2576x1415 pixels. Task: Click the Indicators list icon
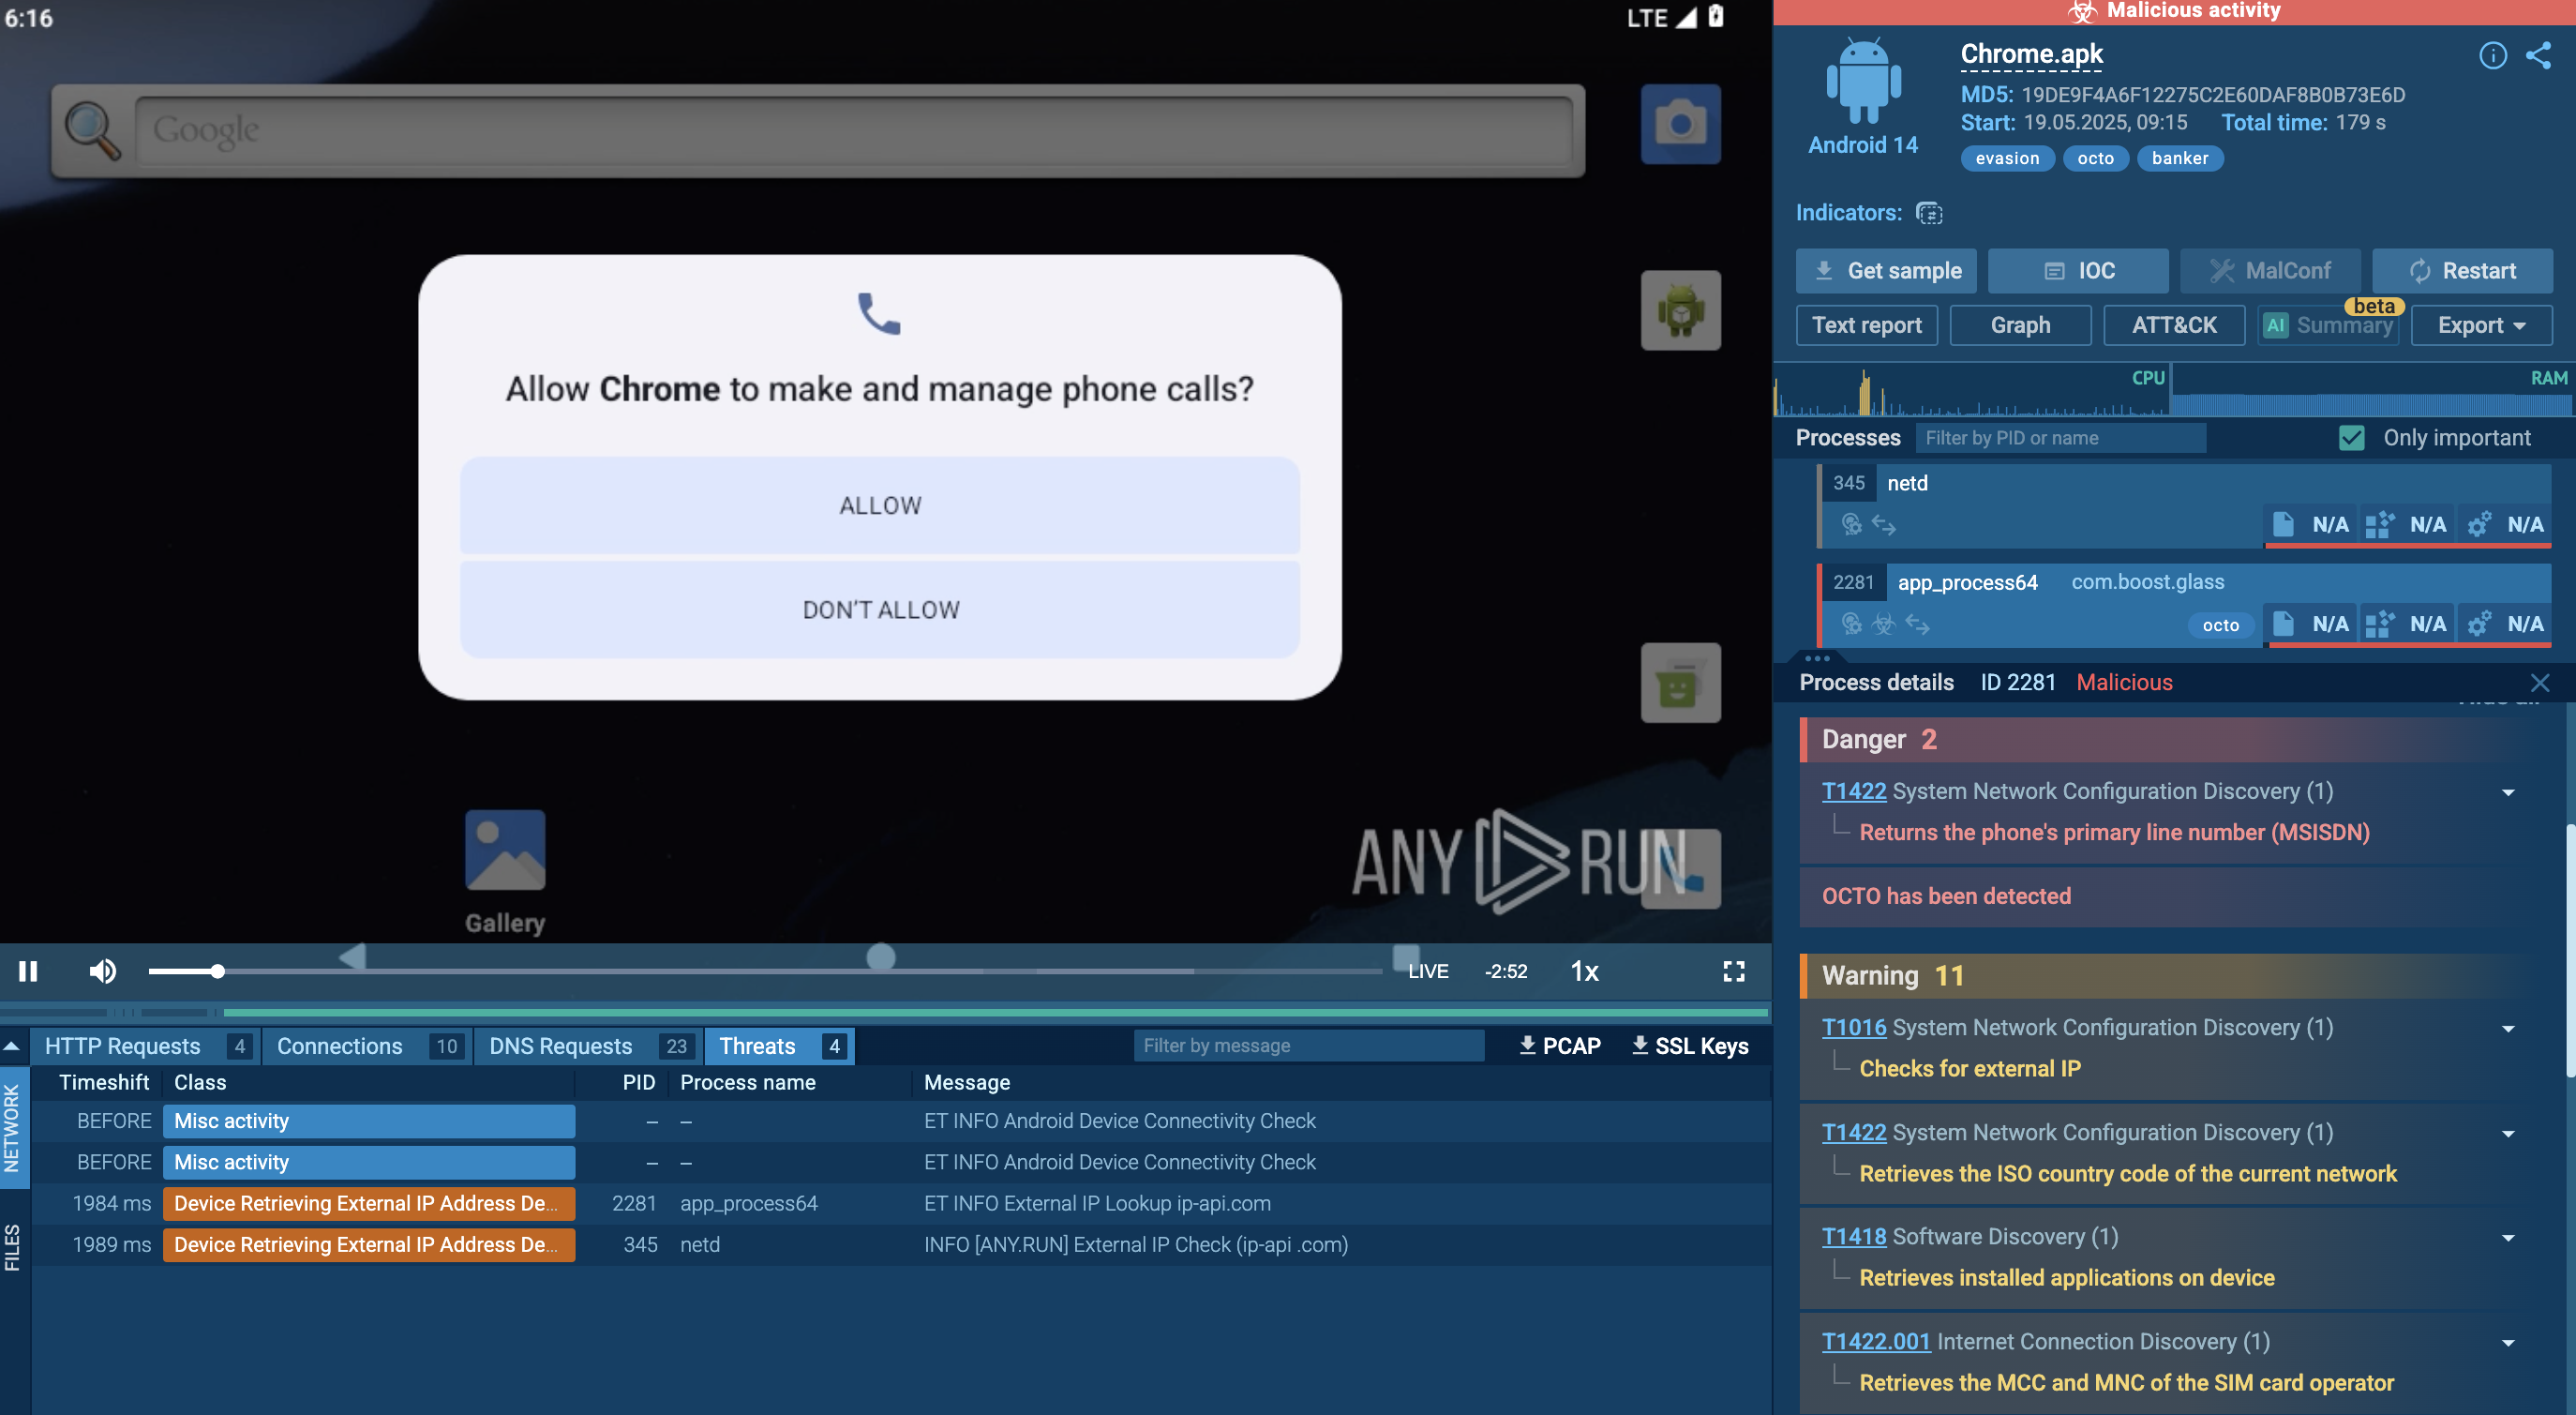(x=1928, y=213)
